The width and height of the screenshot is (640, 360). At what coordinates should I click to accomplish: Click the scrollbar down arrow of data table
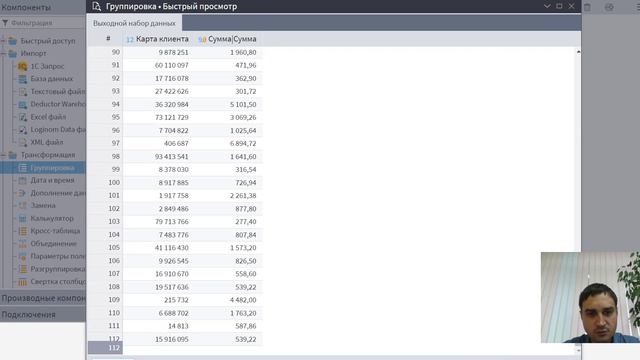coord(578,350)
